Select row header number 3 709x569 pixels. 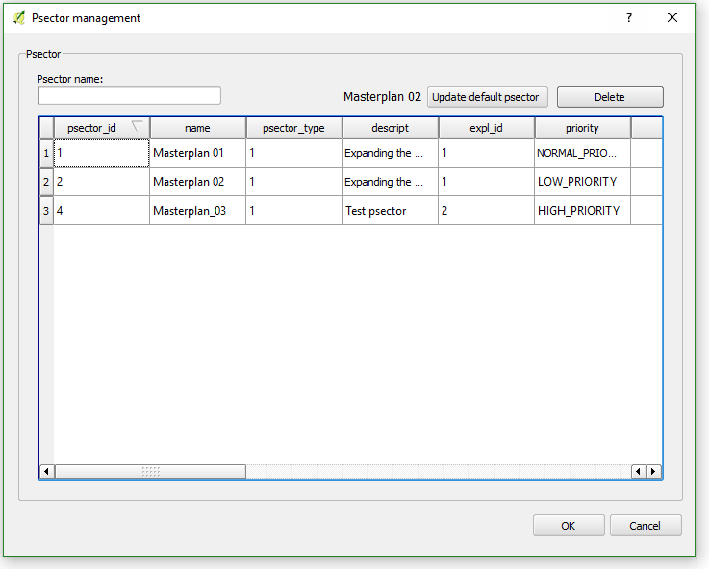[46, 211]
